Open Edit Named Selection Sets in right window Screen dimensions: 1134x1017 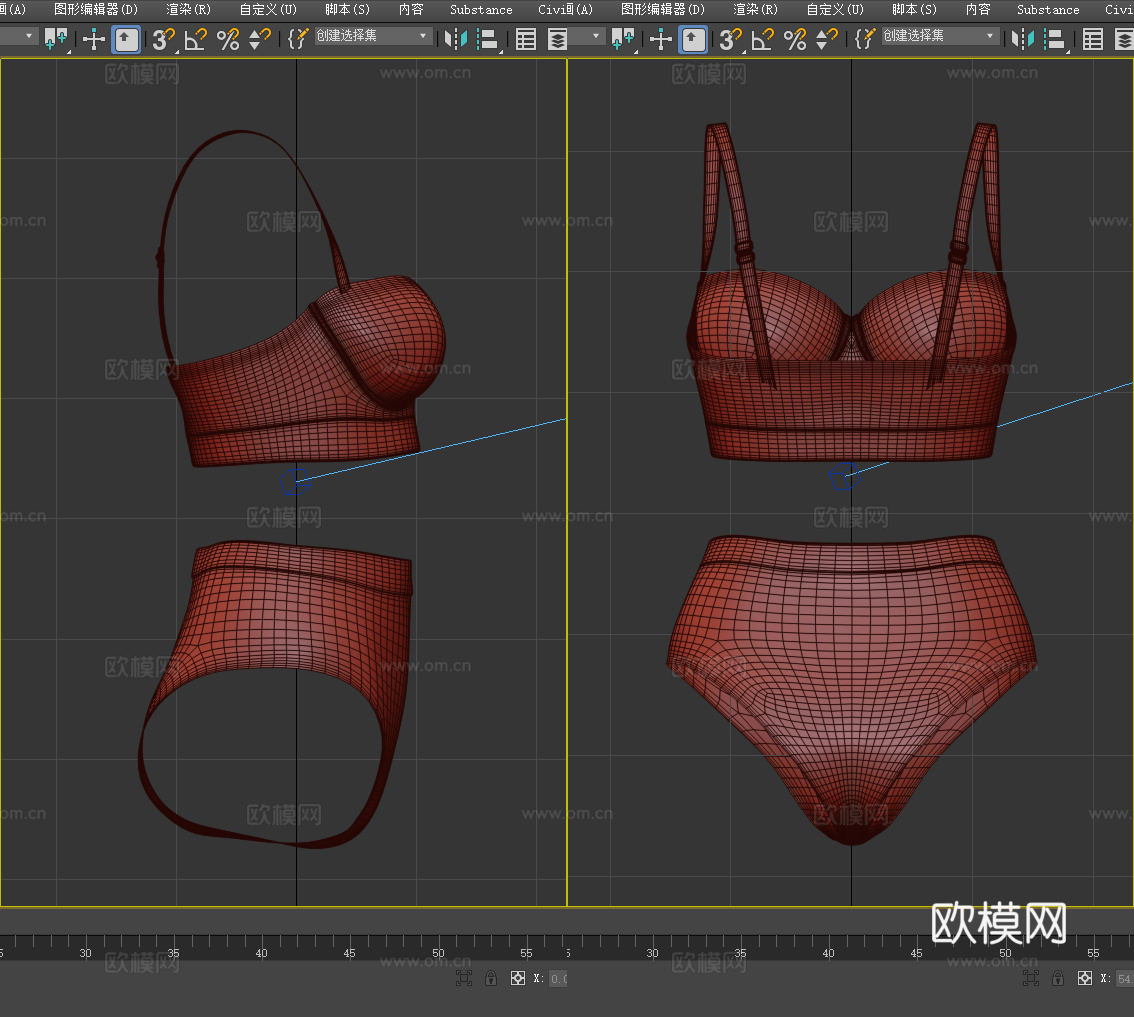pyautogui.click(x=865, y=39)
